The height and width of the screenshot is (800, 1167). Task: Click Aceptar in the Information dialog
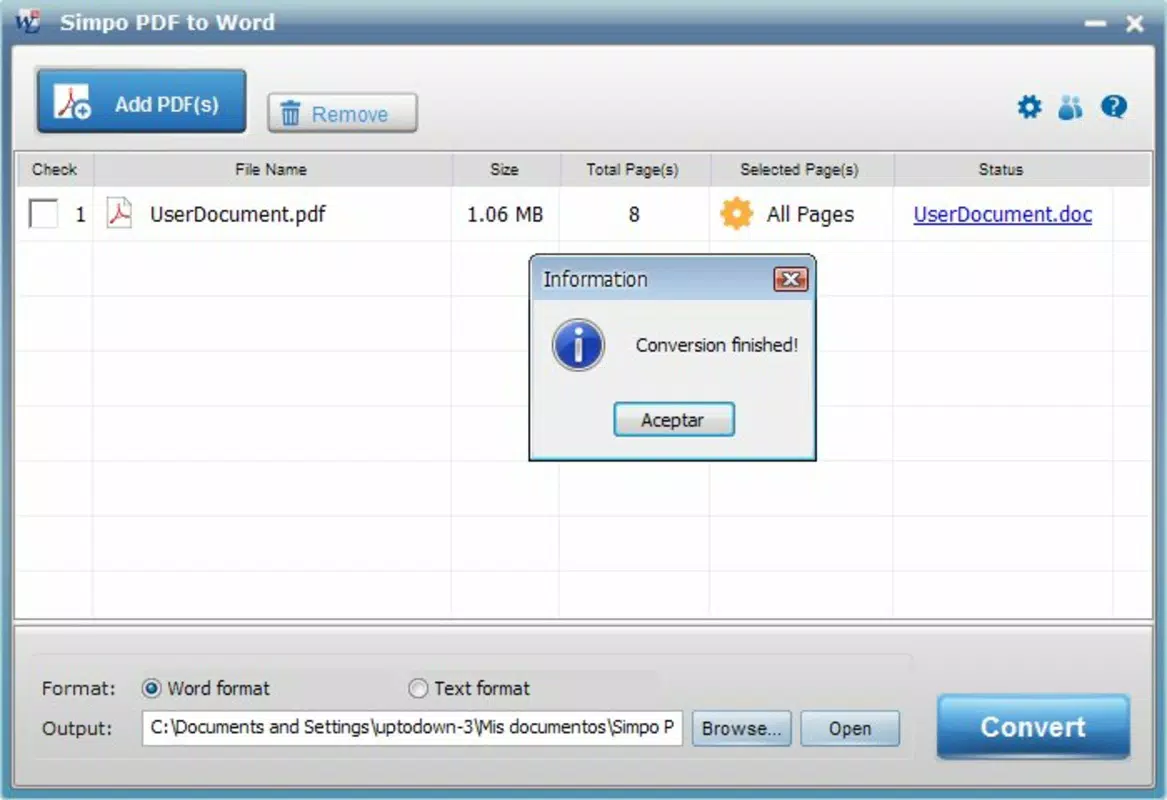pyautogui.click(x=674, y=420)
